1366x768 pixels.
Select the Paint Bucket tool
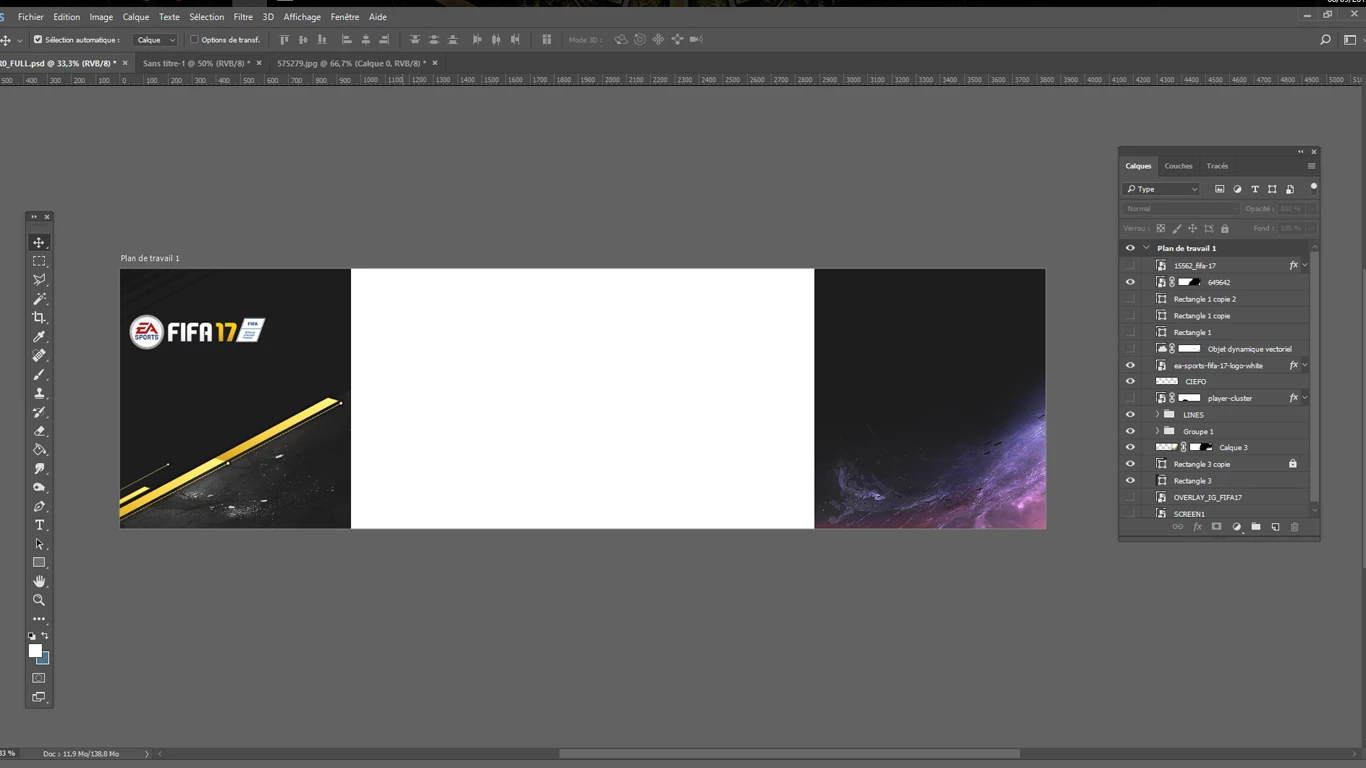click(x=39, y=450)
